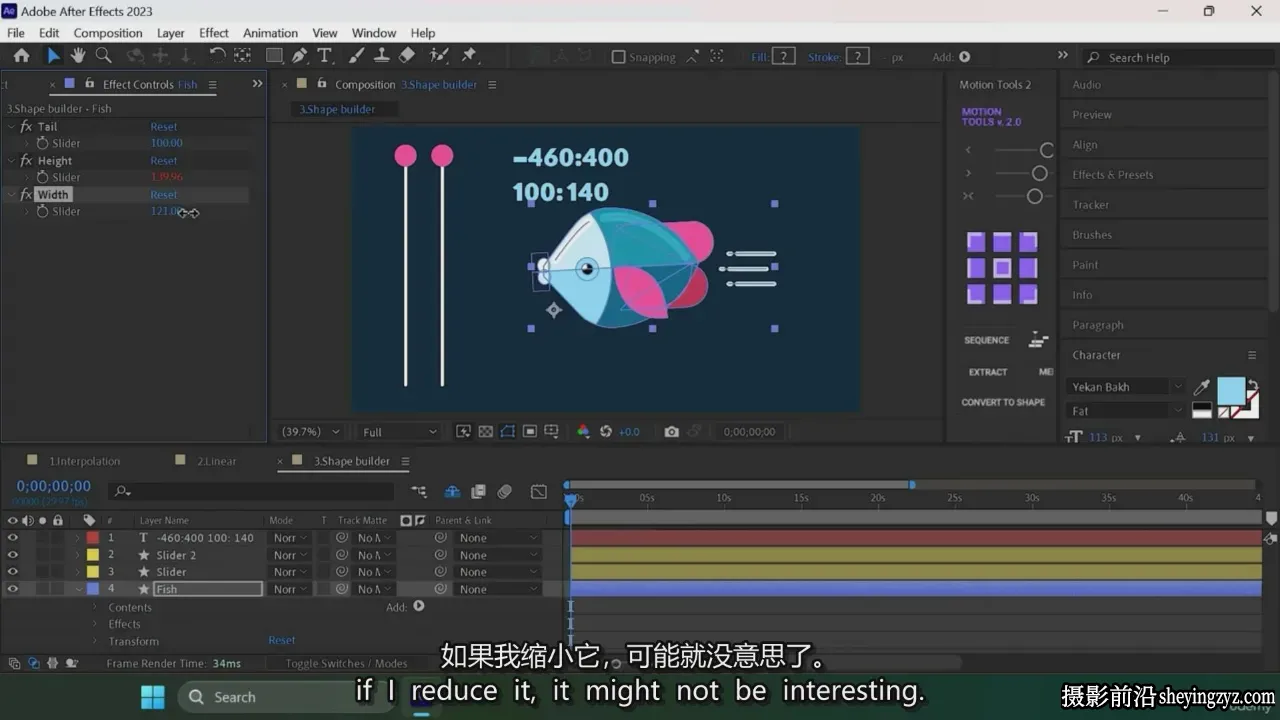Open the show channel color icon
Viewport: 1280px width, 720px height.
(583, 432)
